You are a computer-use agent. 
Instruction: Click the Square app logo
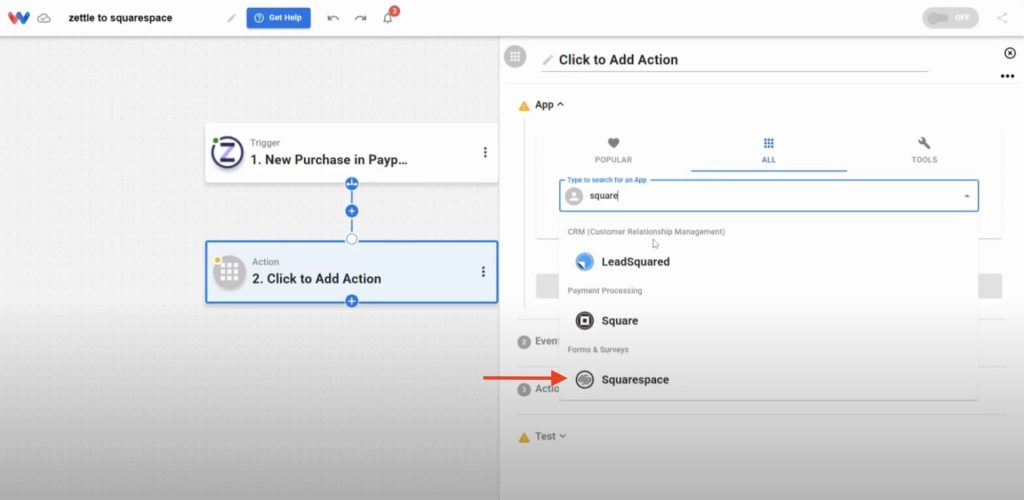[584, 320]
